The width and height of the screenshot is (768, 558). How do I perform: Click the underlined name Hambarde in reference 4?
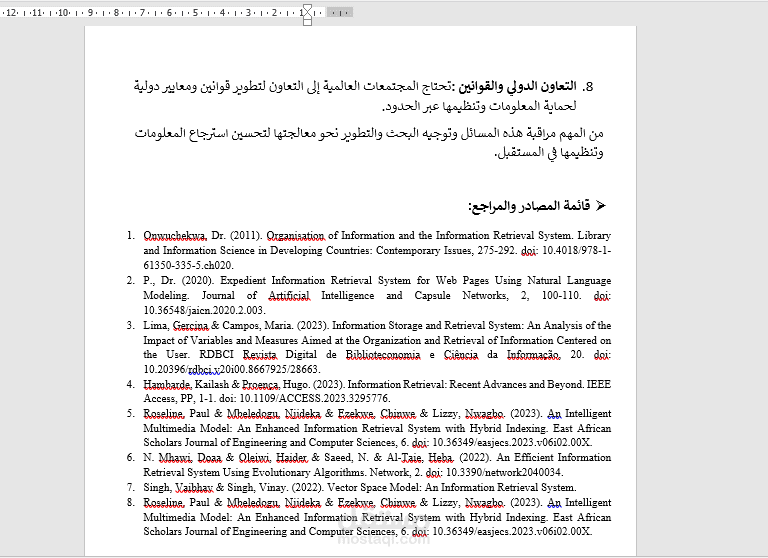[168, 385]
